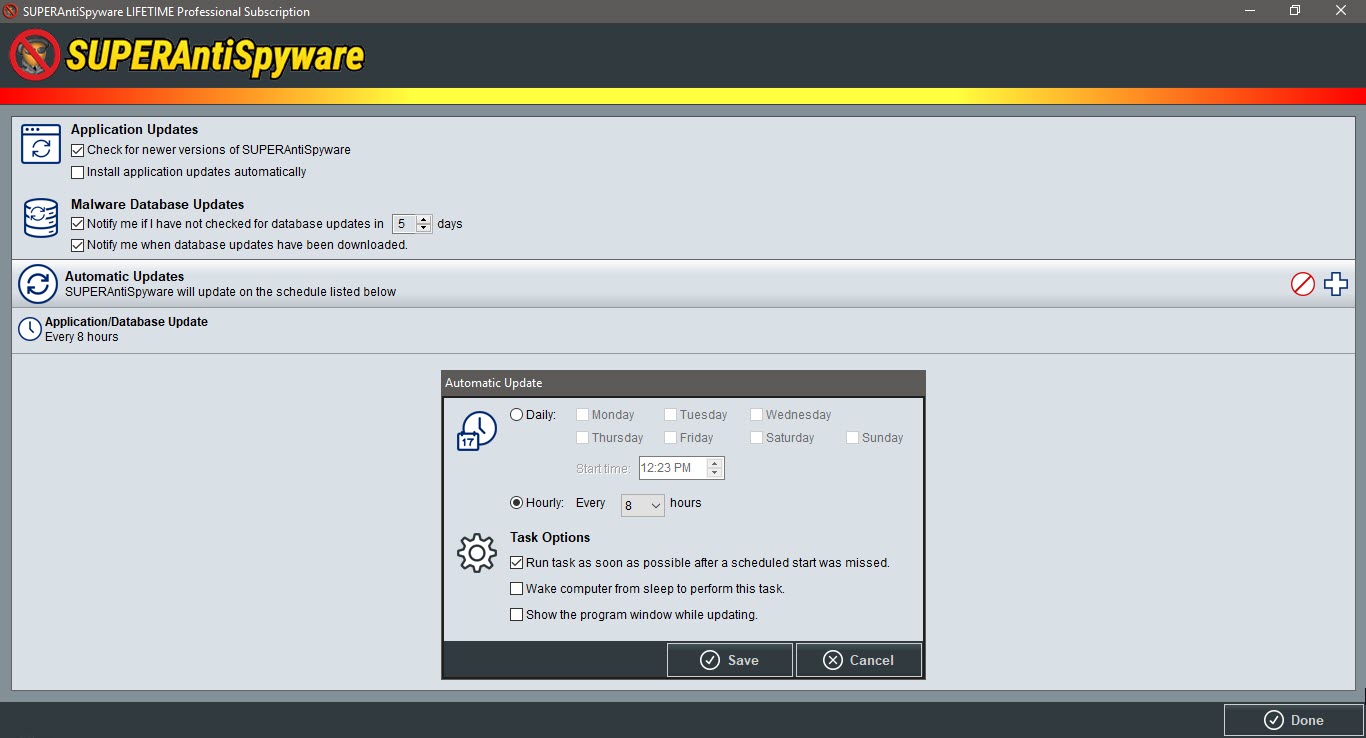Toggle Run task after missed scheduled start
This screenshot has height=738, width=1366.
(517, 563)
